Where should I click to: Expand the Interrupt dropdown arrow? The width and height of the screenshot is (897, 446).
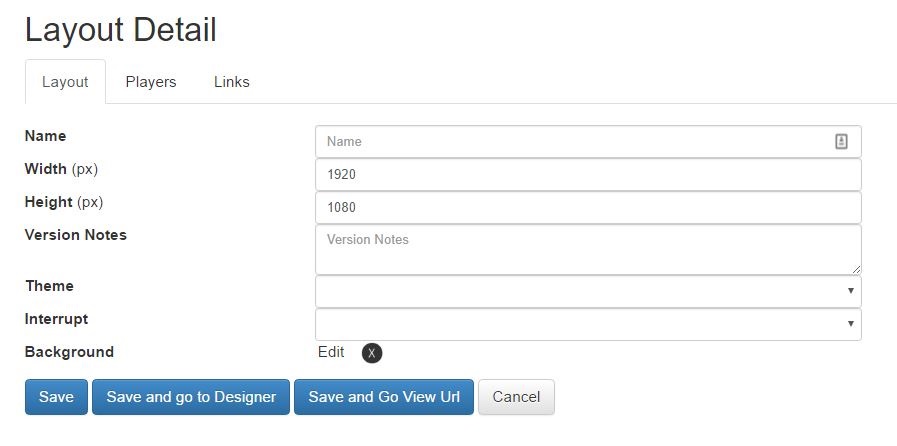[x=851, y=324]
